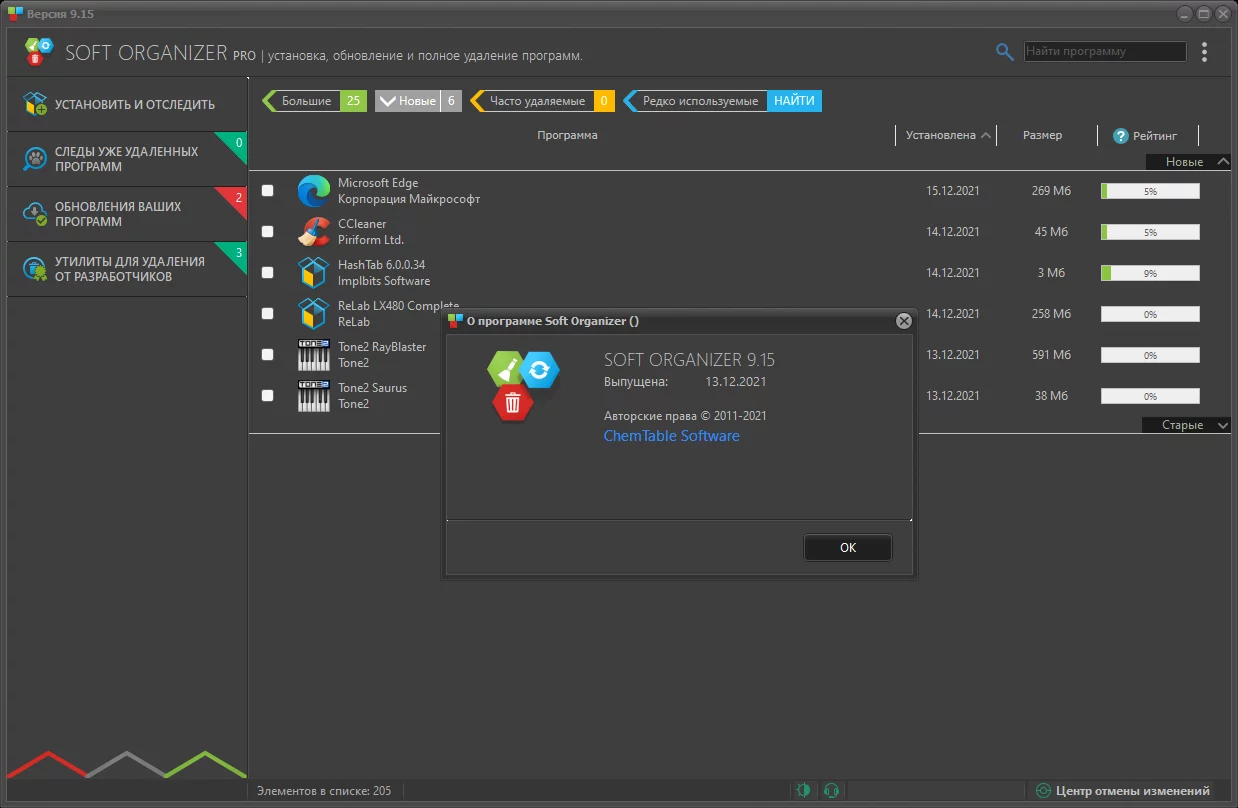Expand the Старые group header
Viewport: 1238px width, 808px height.
tap(1187, 425)
